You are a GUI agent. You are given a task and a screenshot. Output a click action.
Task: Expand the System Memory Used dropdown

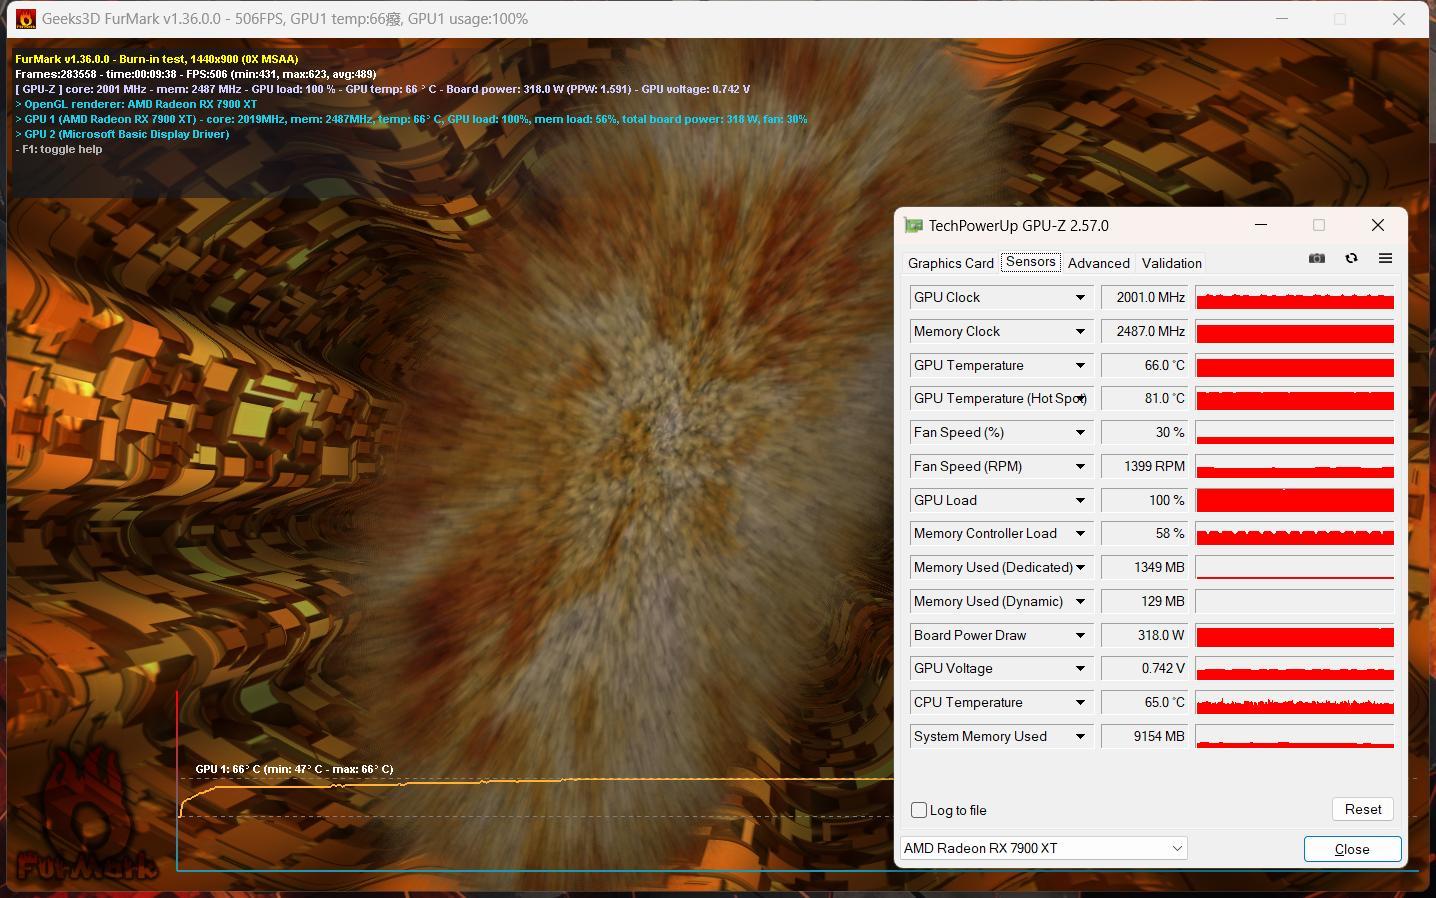(x=1080, y=736)
